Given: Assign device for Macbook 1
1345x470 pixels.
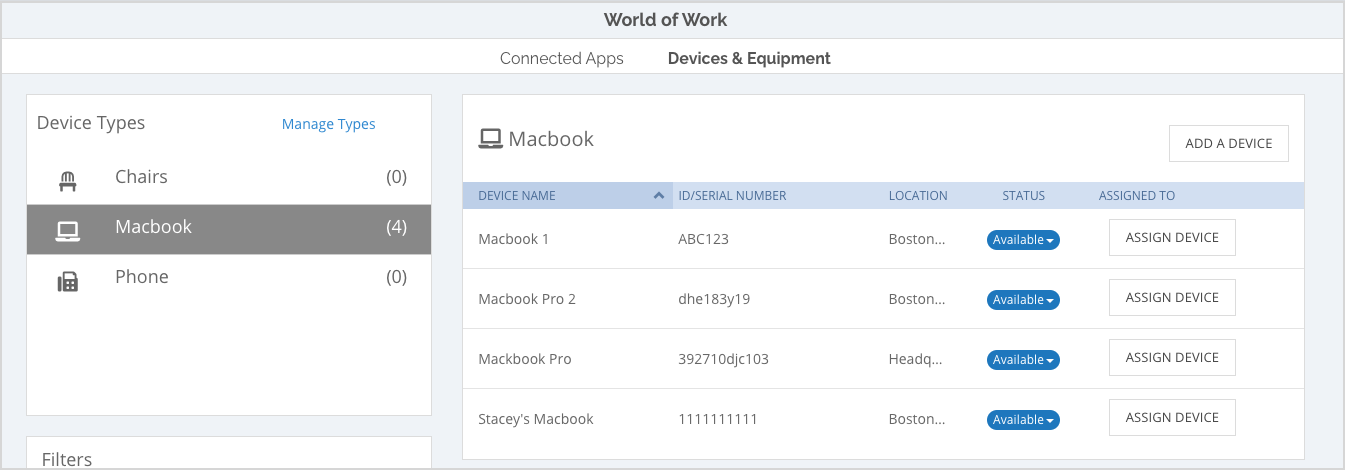Looking at the screenshot, I should tap(1172, 238).
